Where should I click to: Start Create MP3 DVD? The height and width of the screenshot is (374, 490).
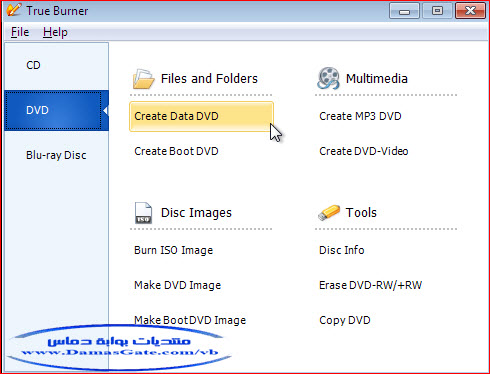(x=360, y=116)
